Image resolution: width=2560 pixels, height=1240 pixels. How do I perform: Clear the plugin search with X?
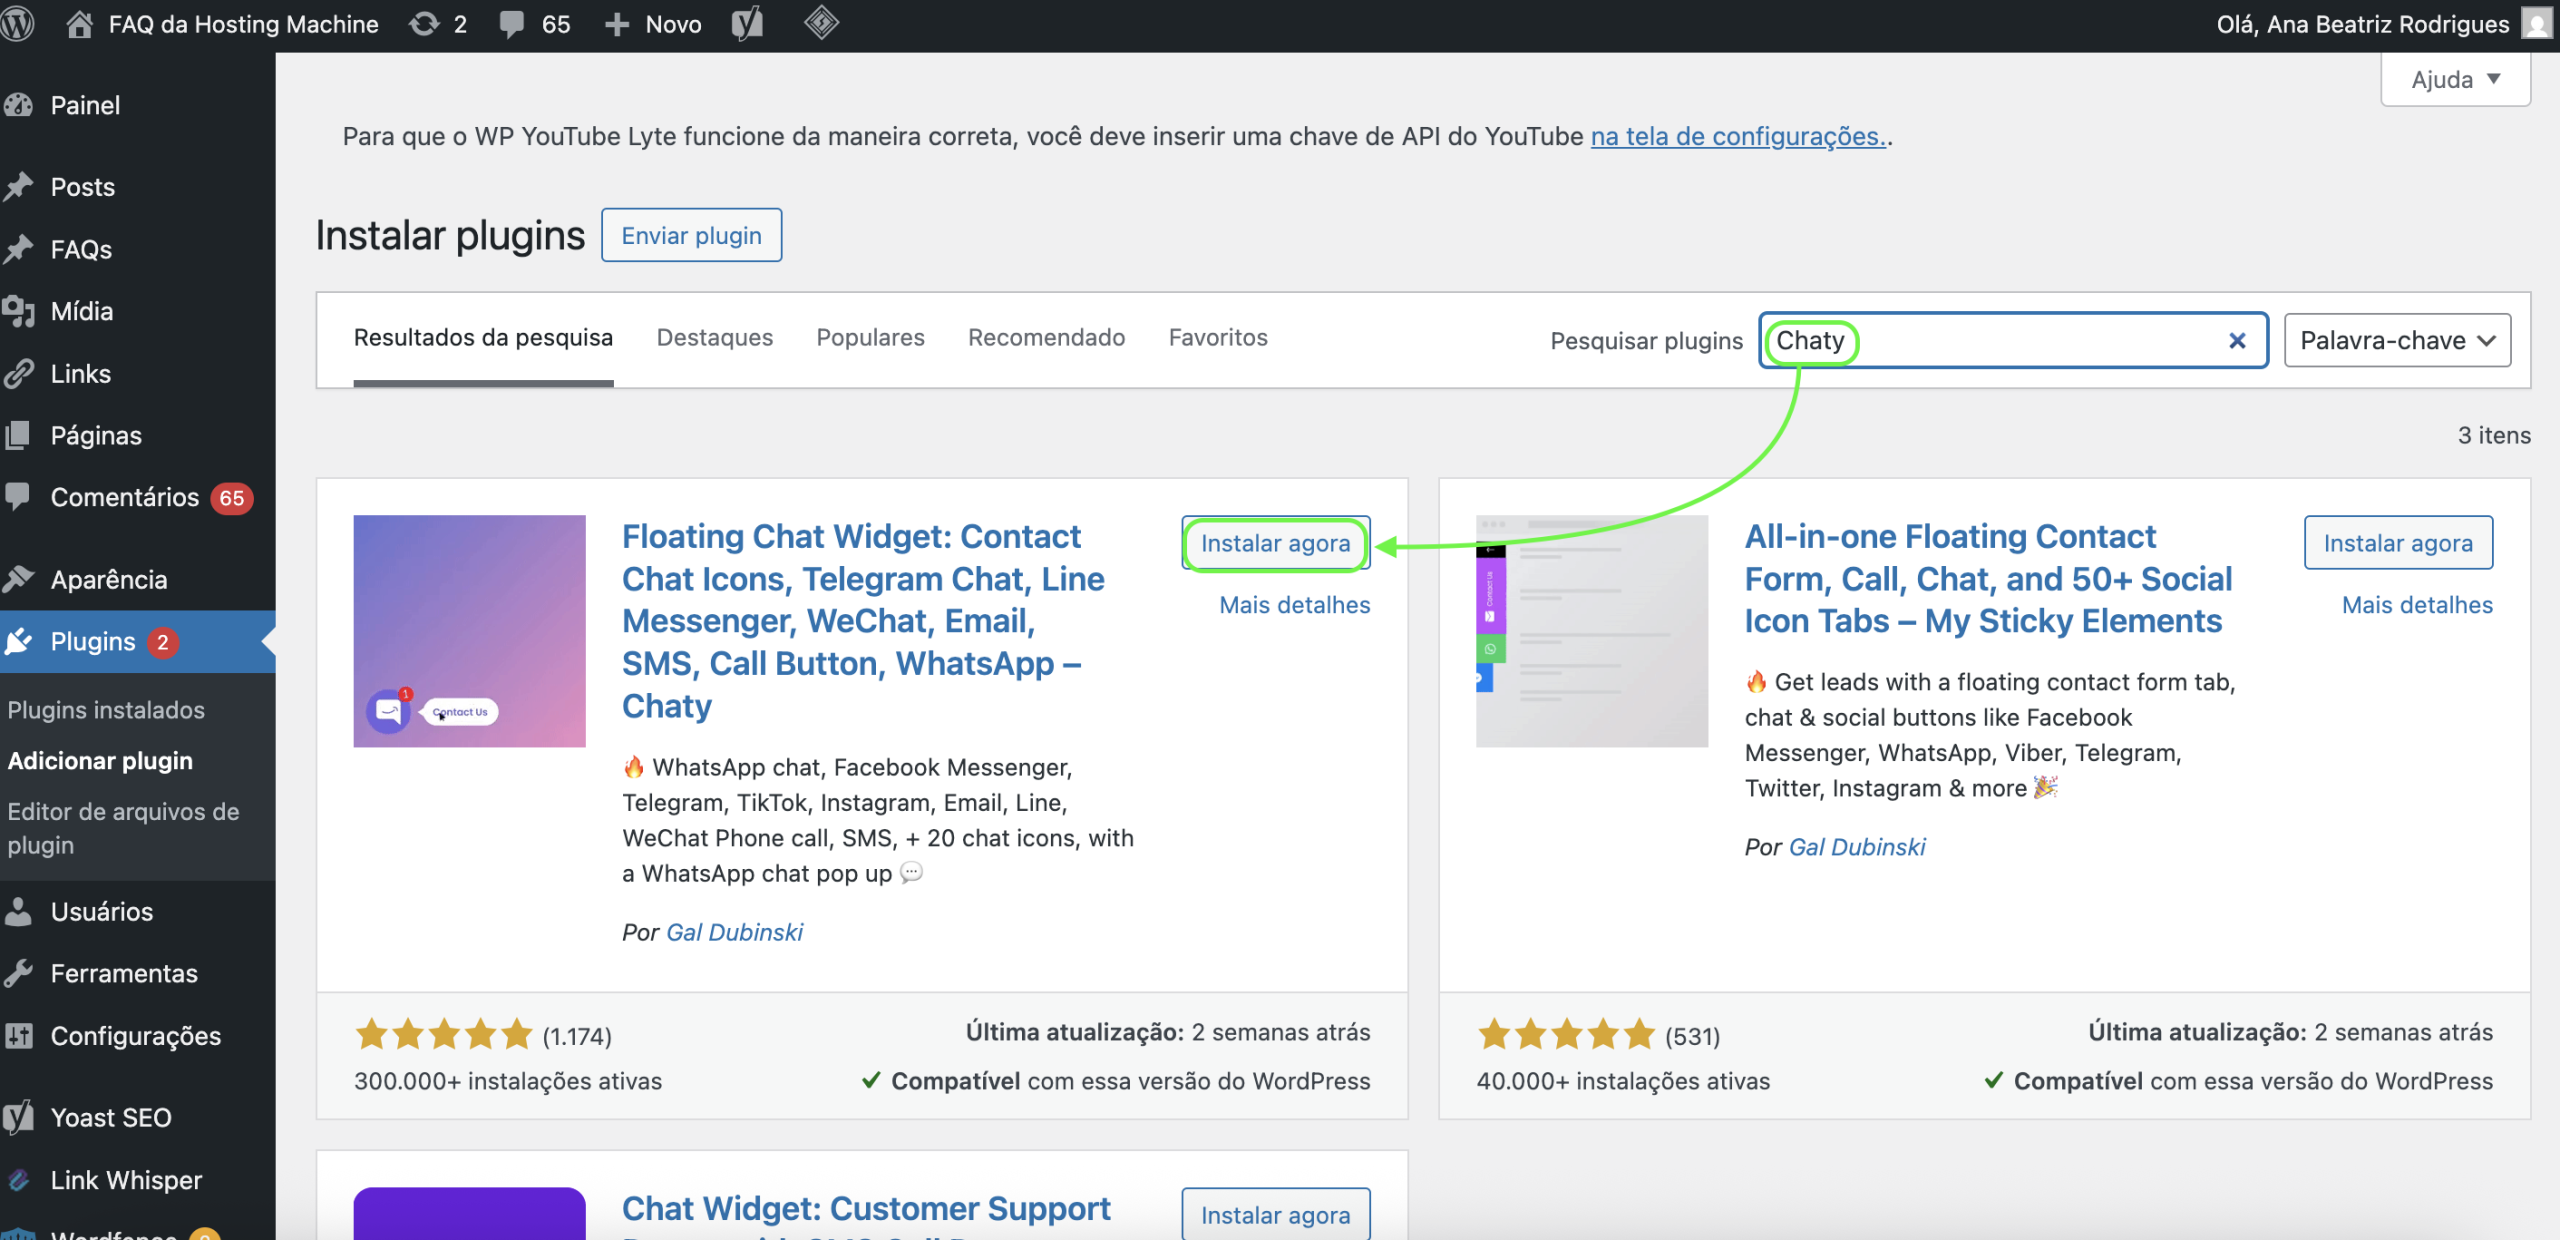coord(2237,341)
